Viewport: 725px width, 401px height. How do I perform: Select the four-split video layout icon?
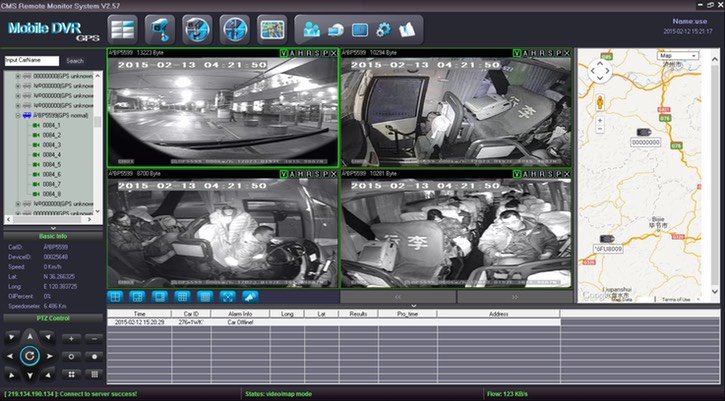tap(115, 296)
